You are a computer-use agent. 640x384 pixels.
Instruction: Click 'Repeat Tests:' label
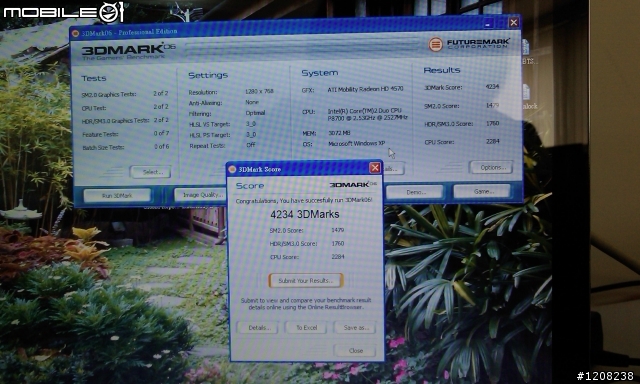[x=207, y=146]
